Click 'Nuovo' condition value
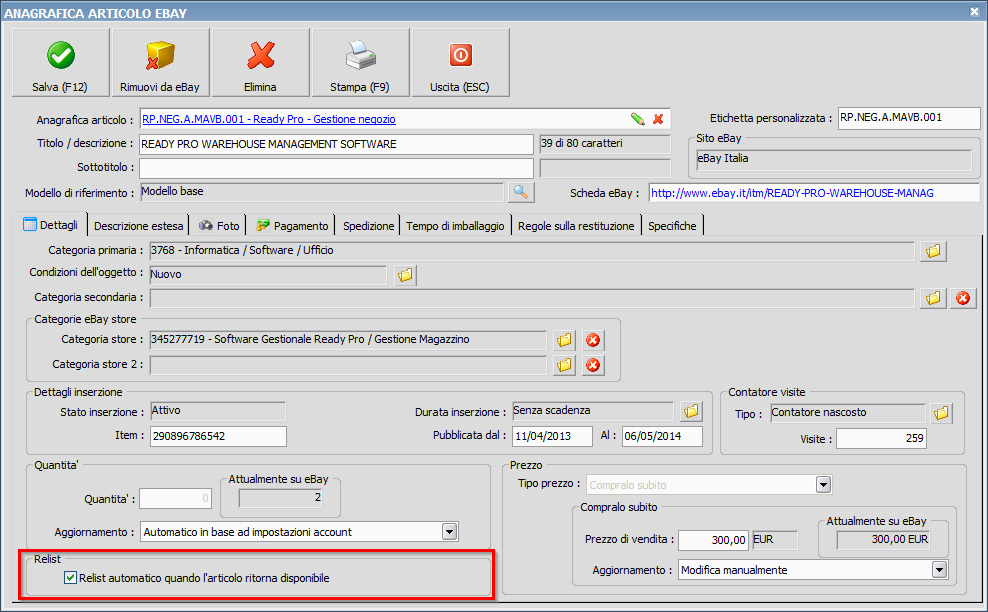This screenshot has height=612, width=988. pos(268,275)
